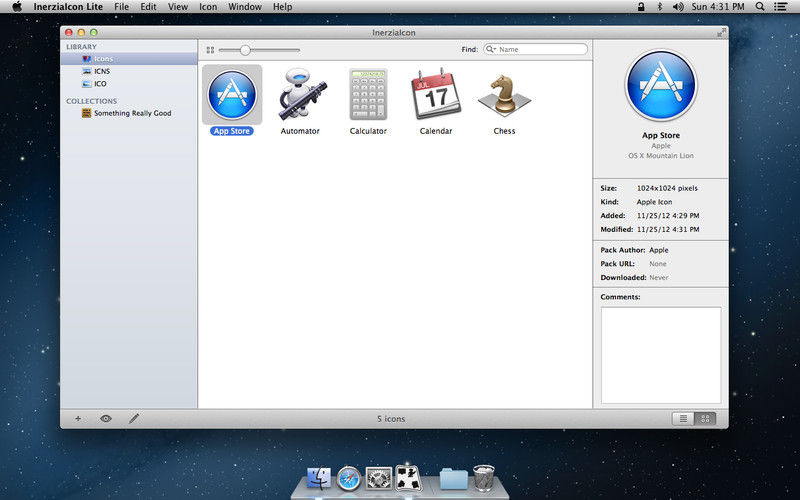800x500 pixels.
Task: Click the plus add button in the bottom bar
Action: point(78,418)
